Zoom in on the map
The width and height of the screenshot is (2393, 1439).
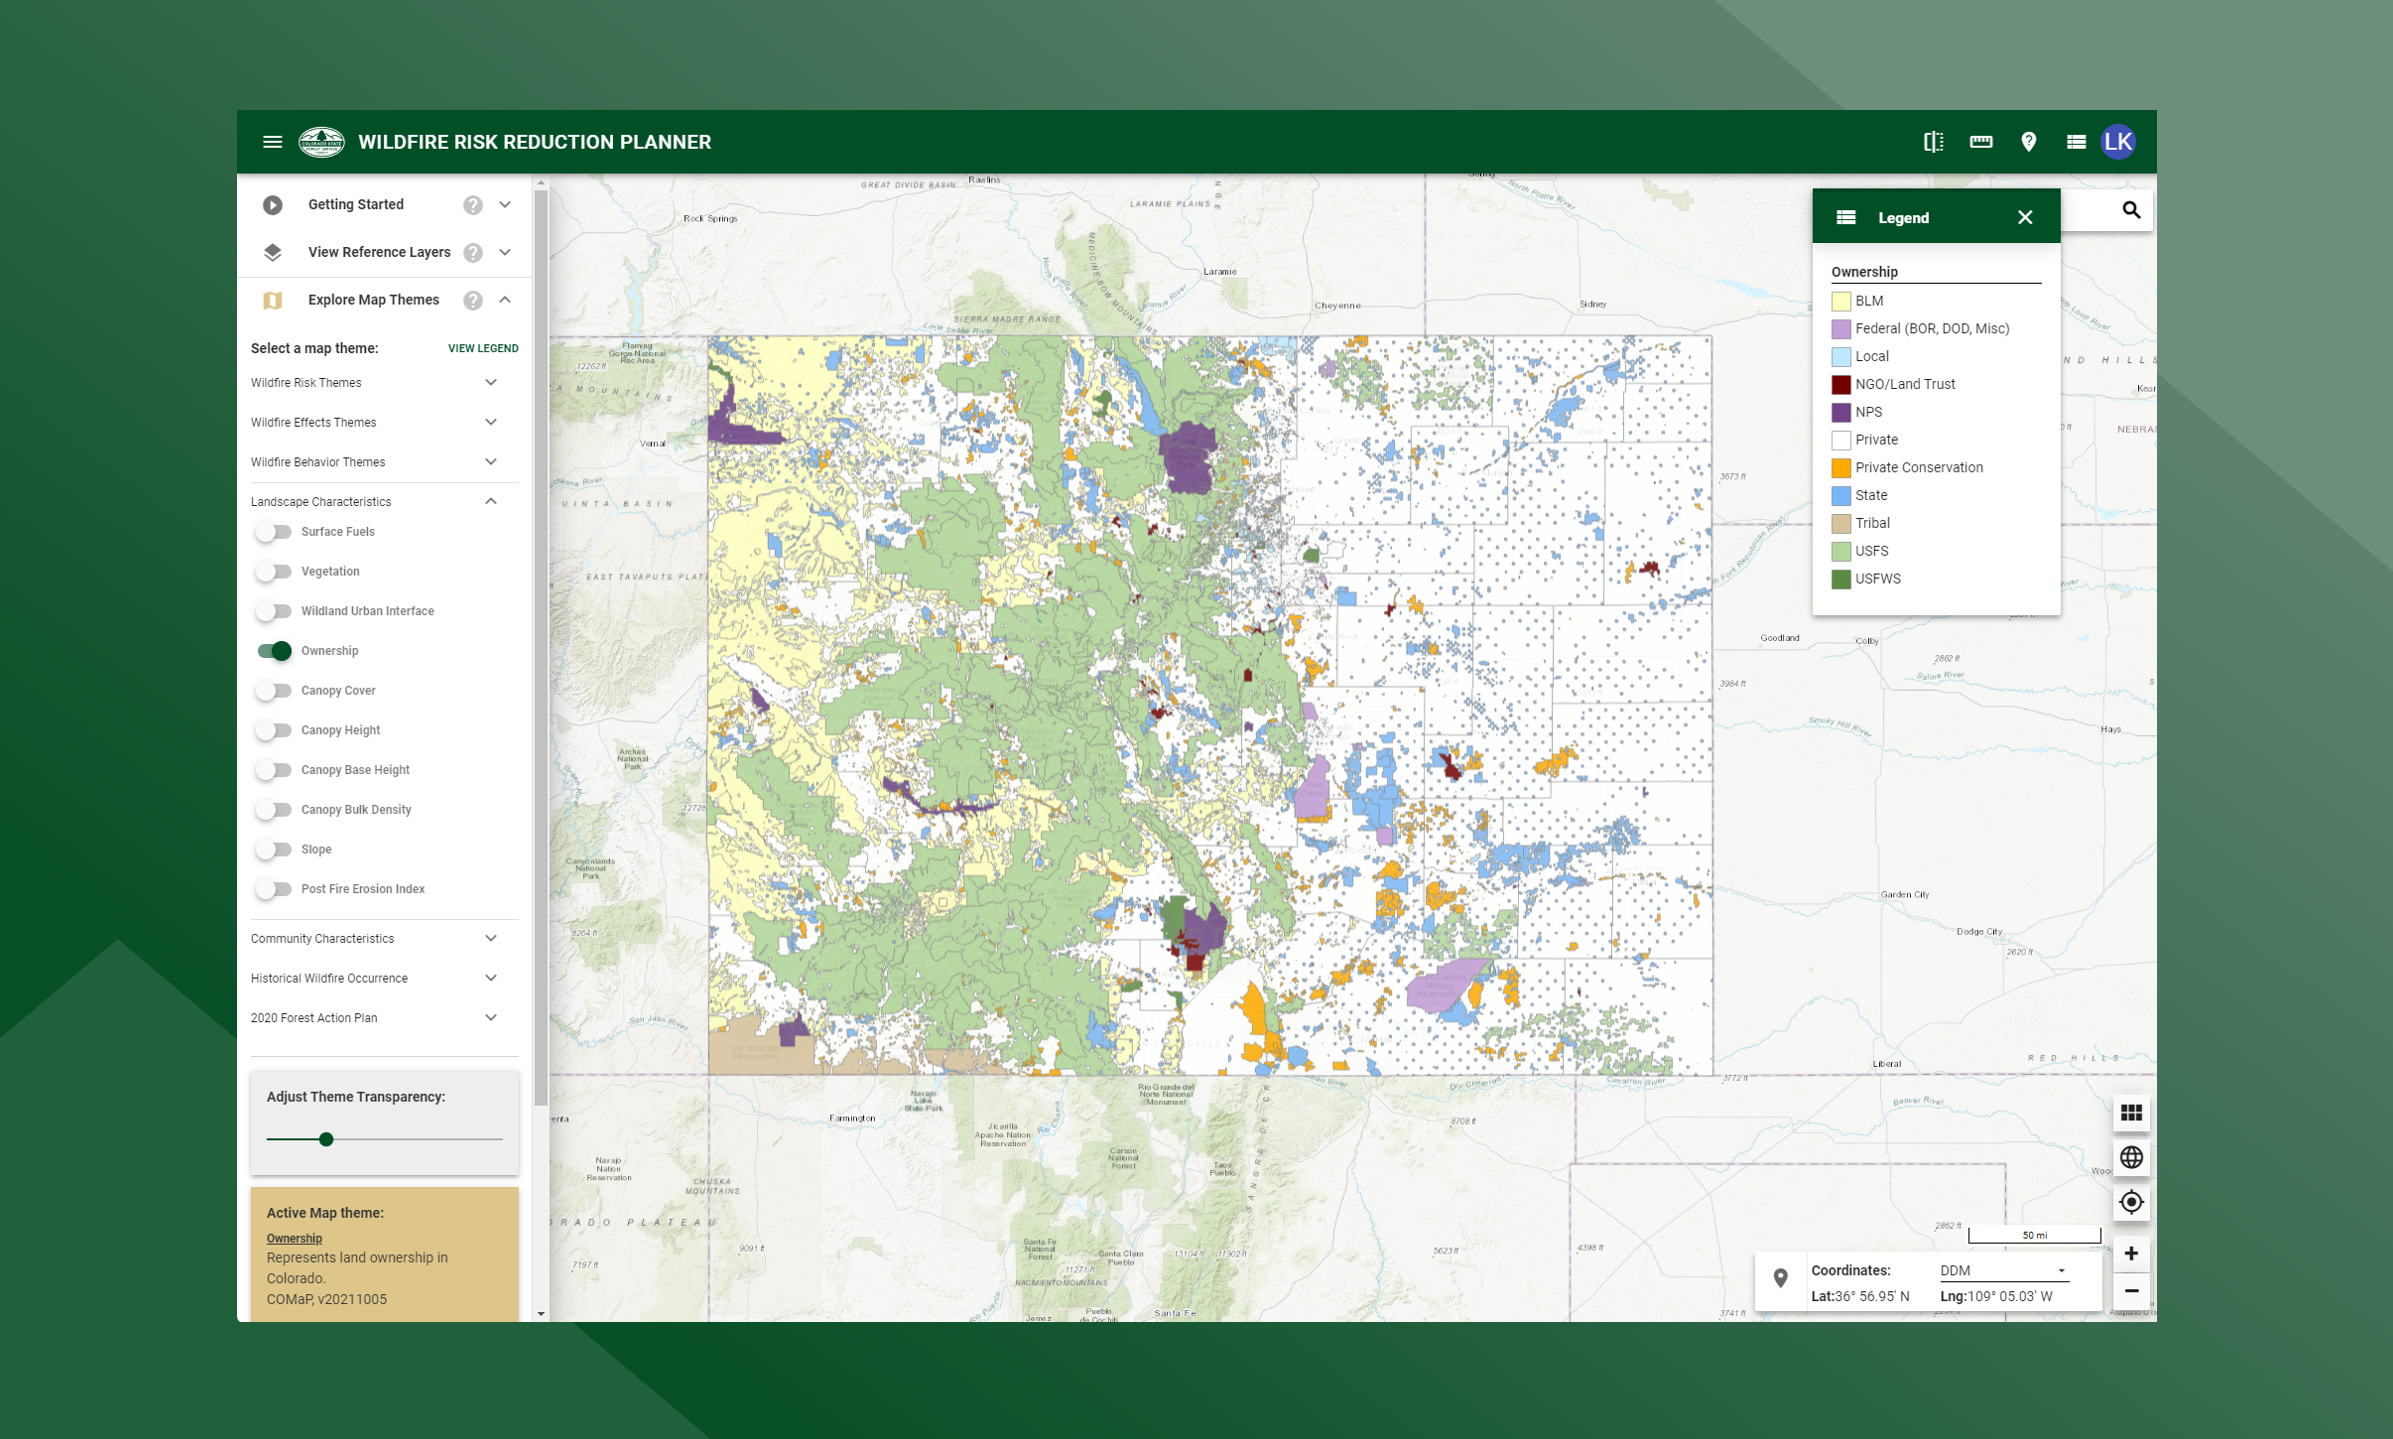click(x=2131, y=1253)
